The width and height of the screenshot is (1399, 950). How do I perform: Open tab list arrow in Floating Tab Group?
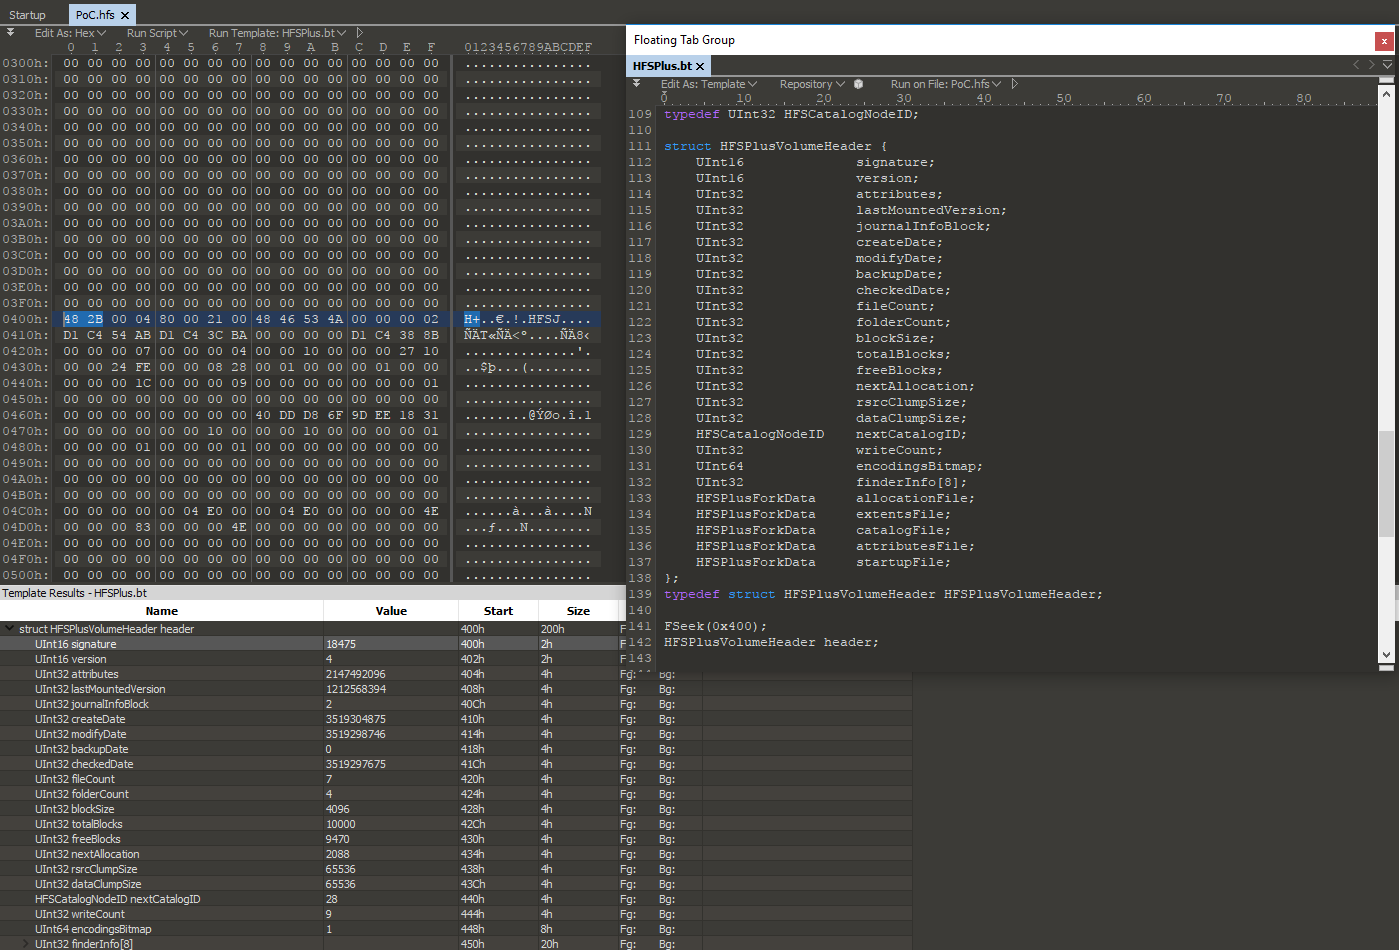click(x=1387, y=65)
